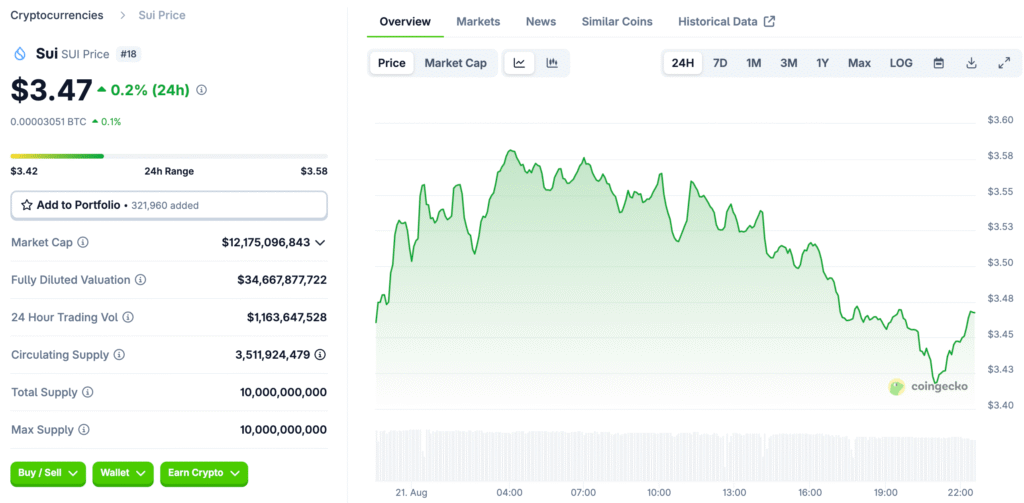This screenshot has height=503, width=1024.
Task: Show Fully Diluted Valuation info icon
Action: click(x=140, y=280)
